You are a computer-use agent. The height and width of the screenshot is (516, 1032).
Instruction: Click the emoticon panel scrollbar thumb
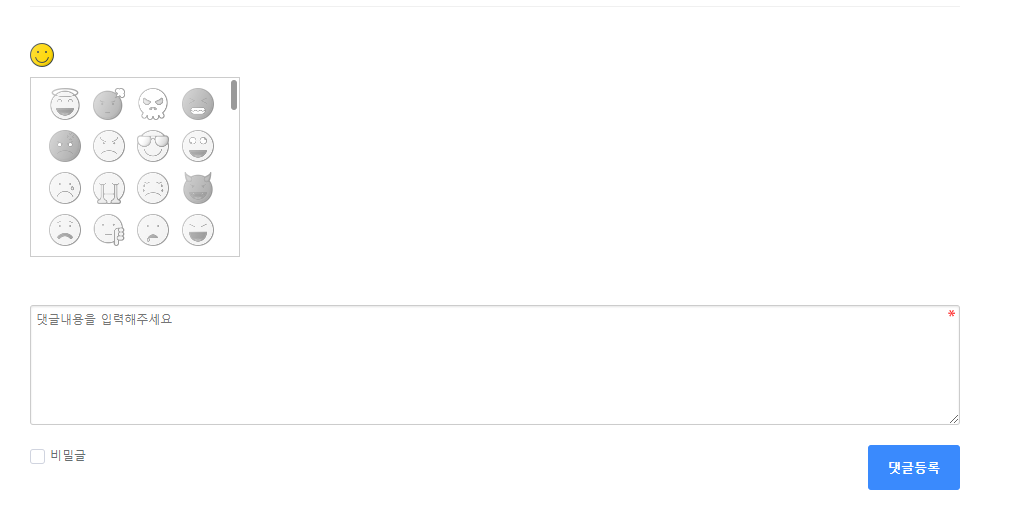234,95
